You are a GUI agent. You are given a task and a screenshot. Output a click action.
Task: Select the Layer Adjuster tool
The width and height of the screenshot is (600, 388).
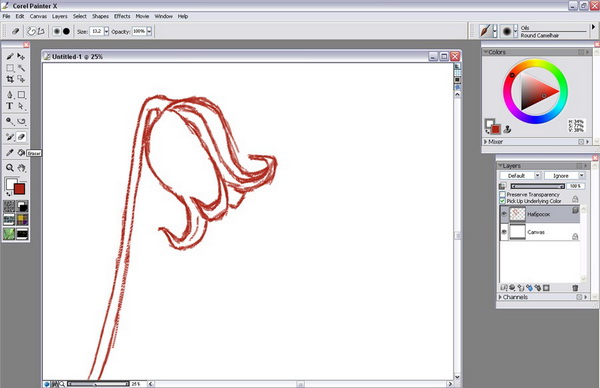click(21, 57)
